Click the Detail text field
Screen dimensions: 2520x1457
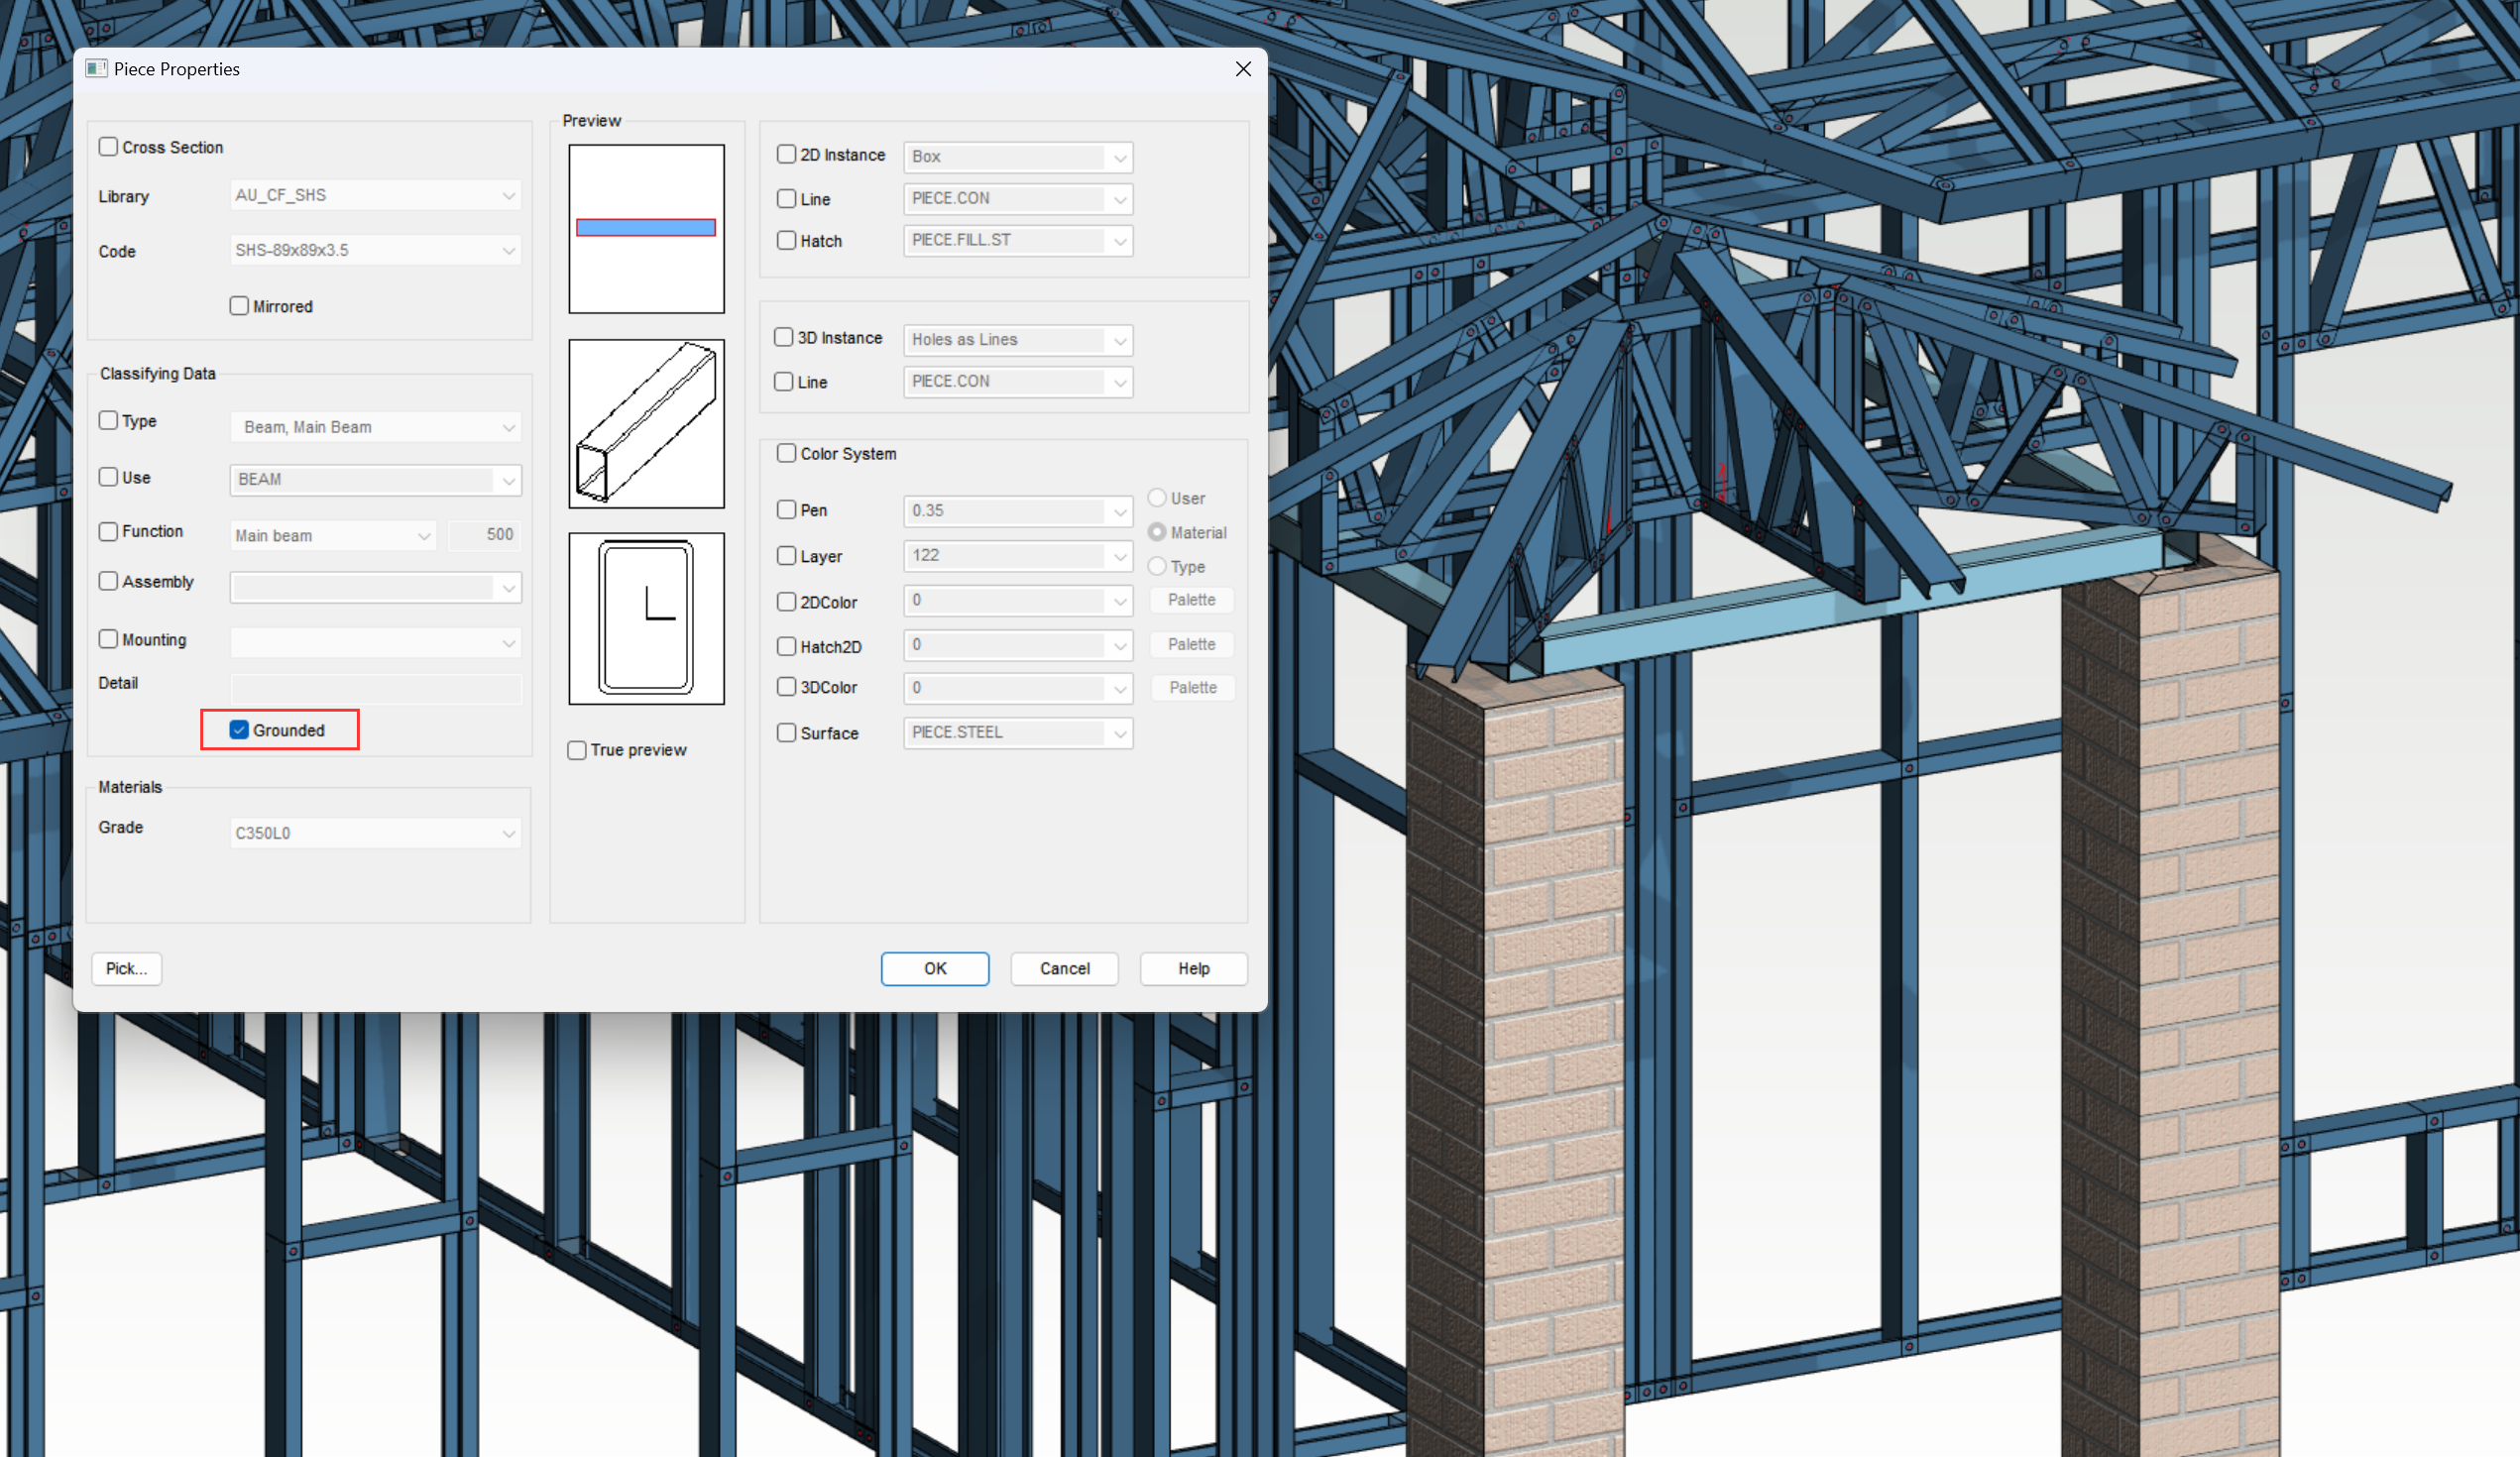coord(376,687)
